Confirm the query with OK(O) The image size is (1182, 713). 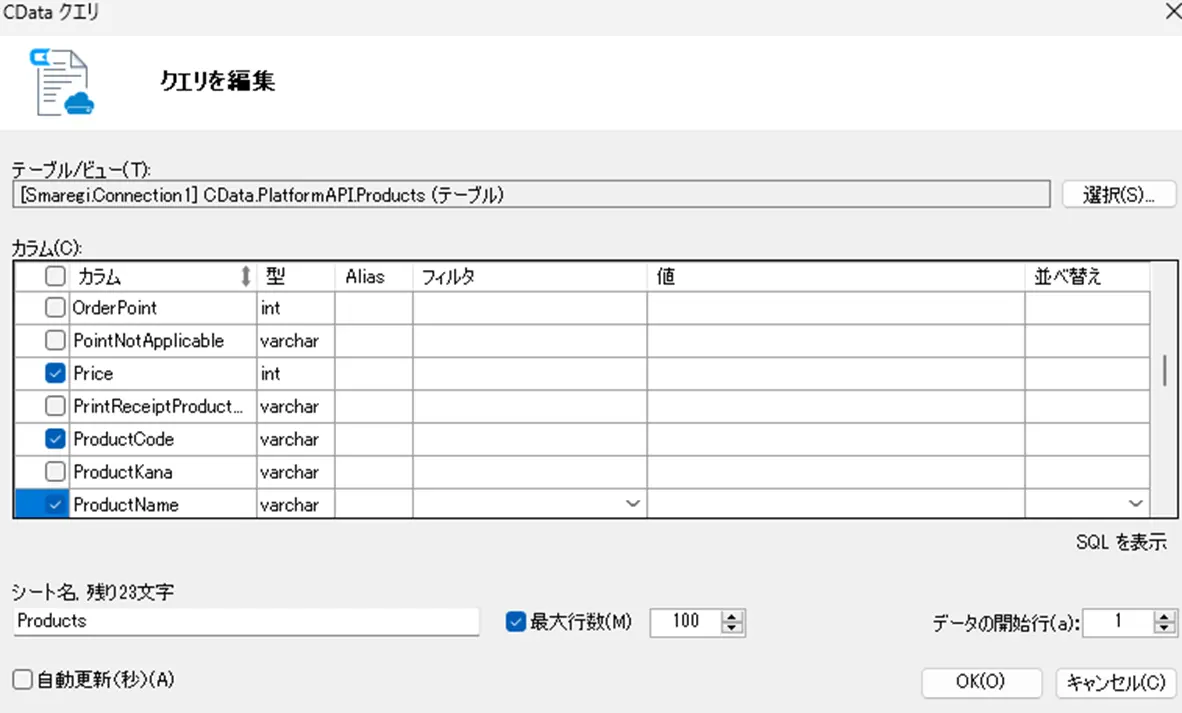[x=981, y=683]
